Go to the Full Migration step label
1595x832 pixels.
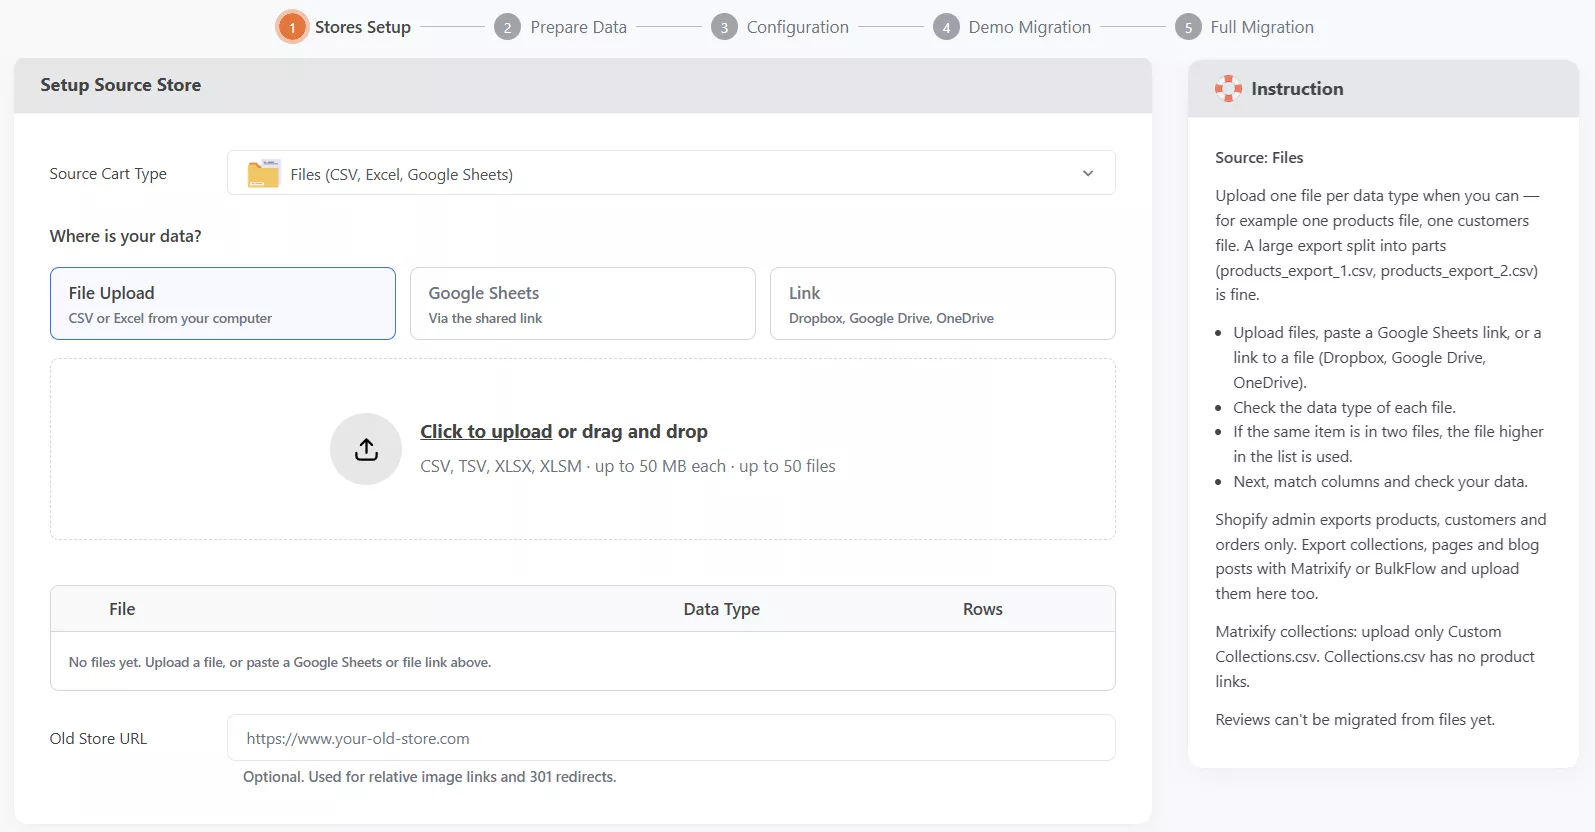tap(1262, 27)
